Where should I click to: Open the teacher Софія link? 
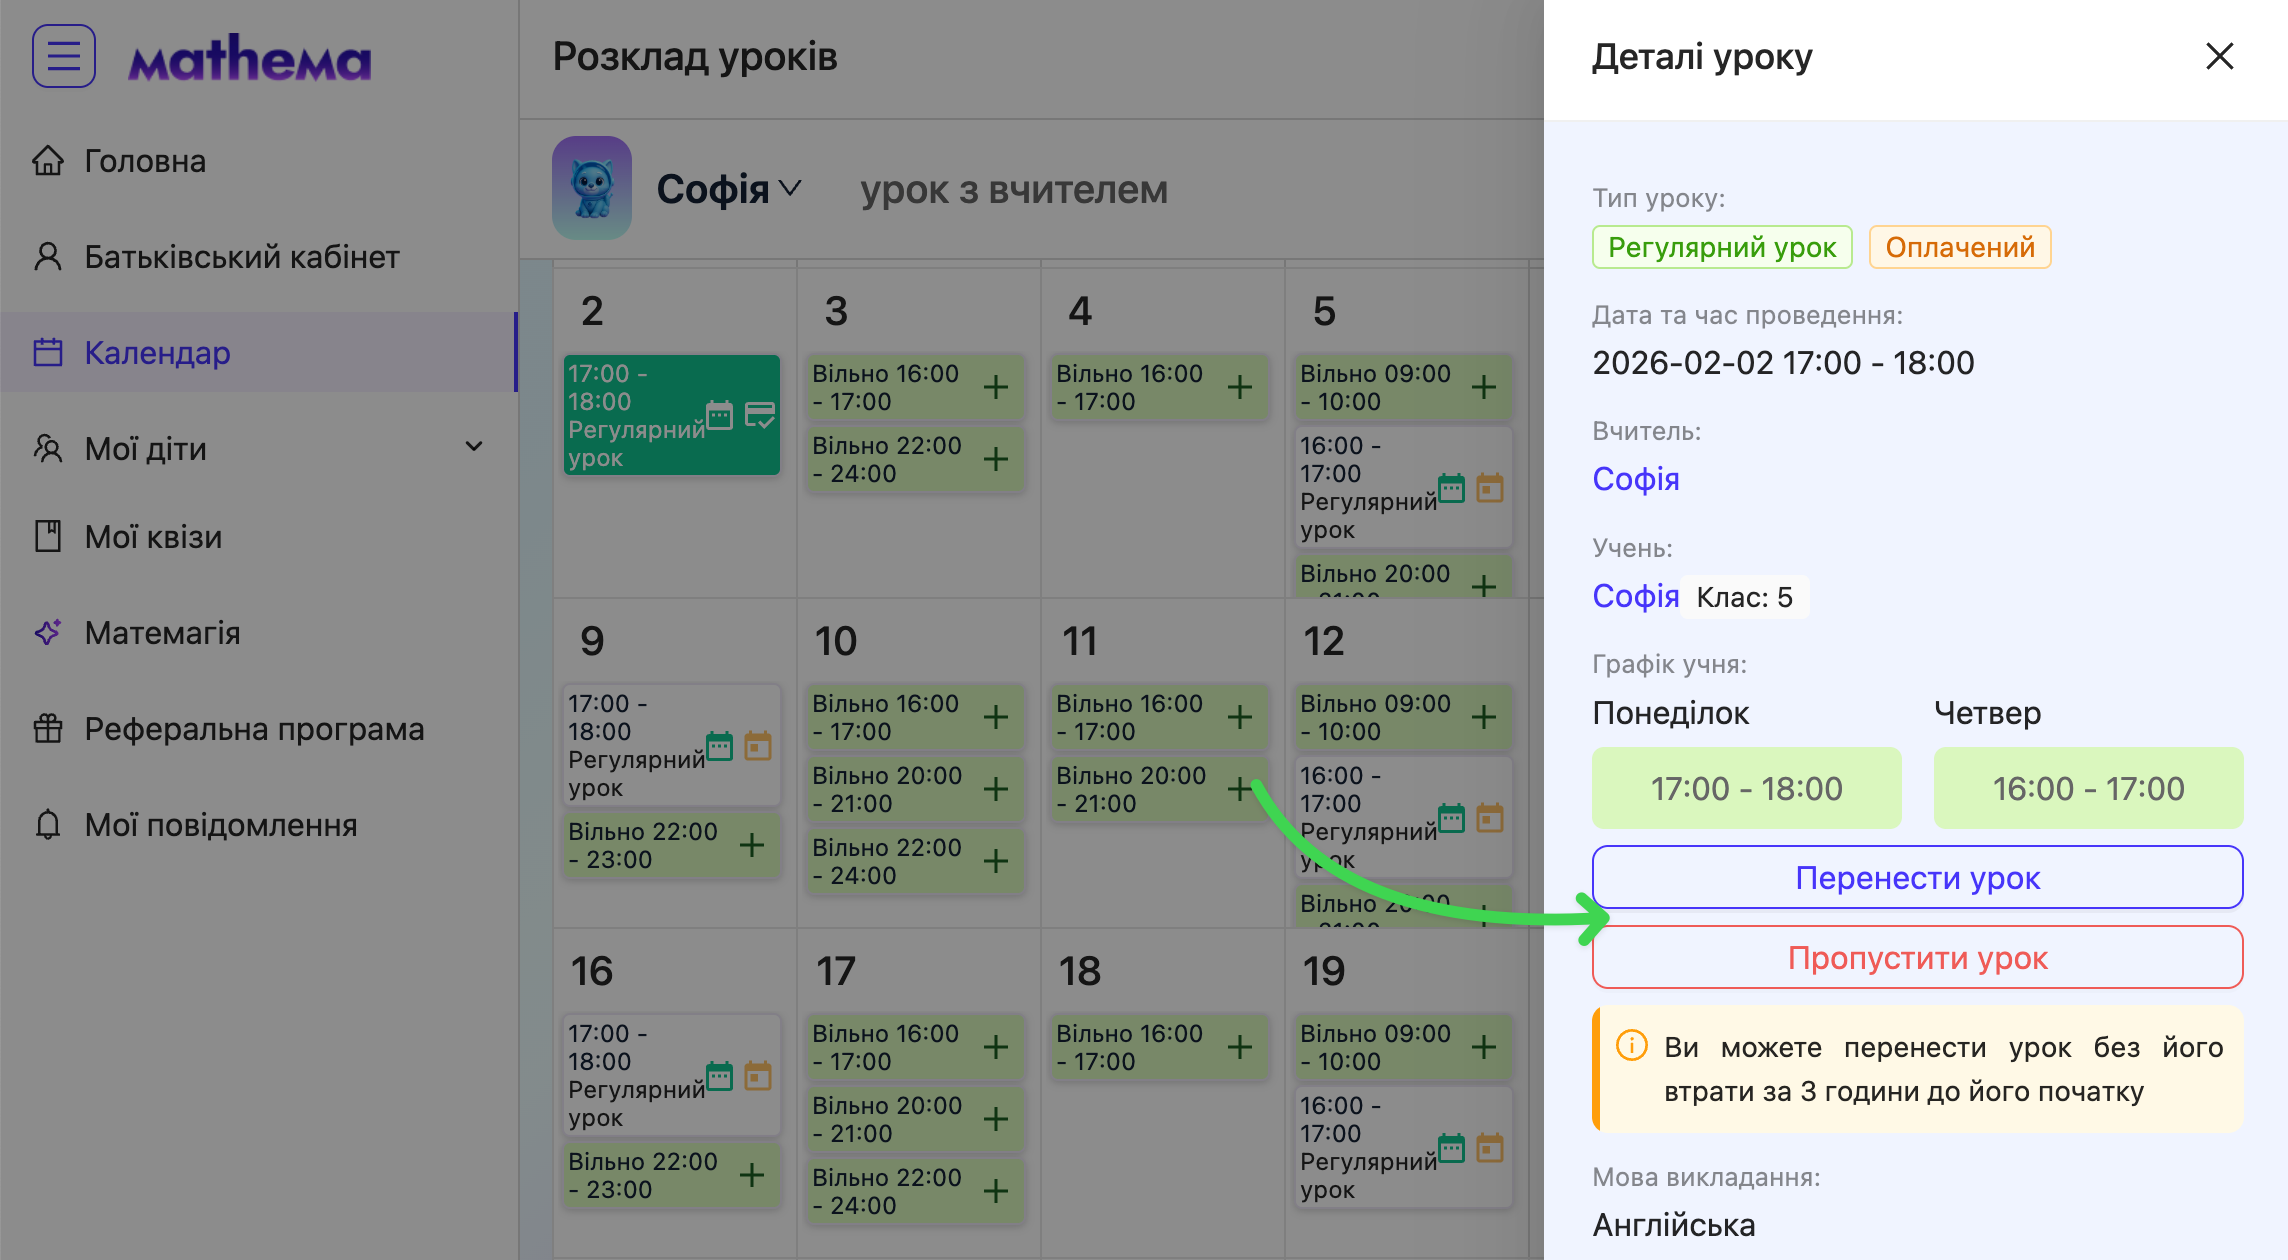[1635, 479]
